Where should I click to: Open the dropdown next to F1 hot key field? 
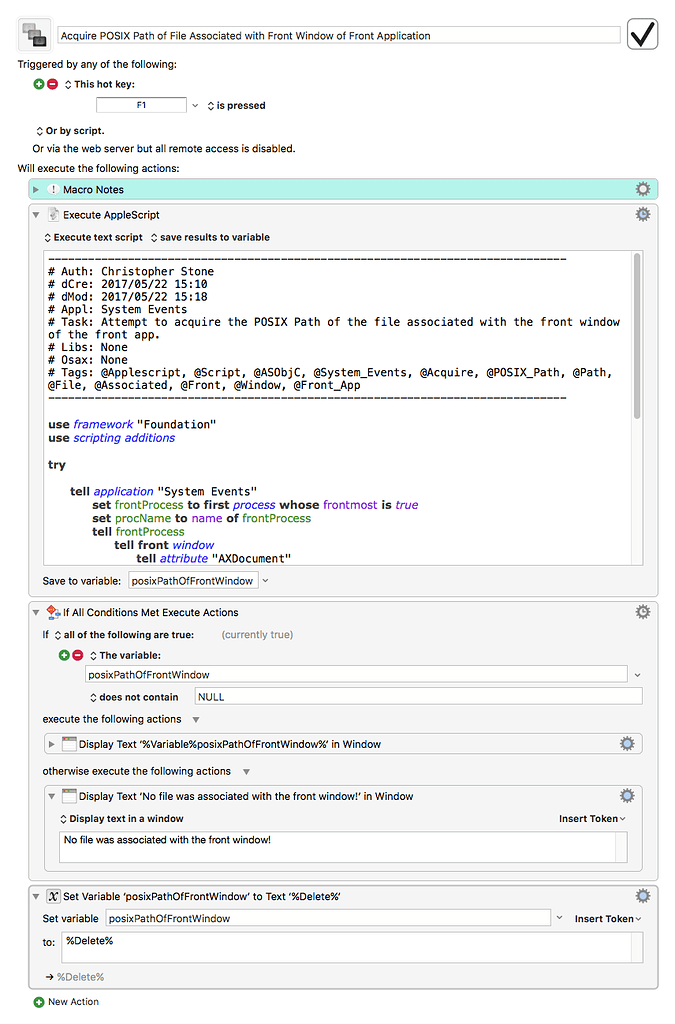(x=195, y=105)
